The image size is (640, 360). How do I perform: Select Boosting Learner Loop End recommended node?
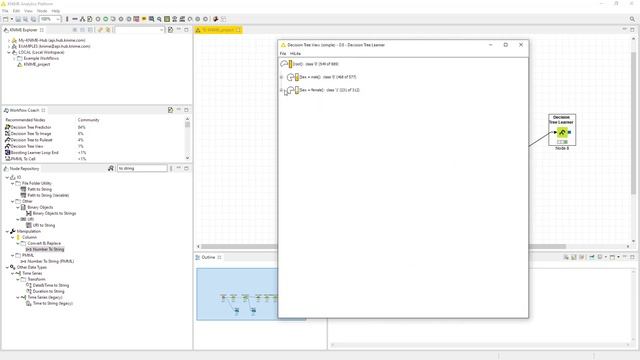click(x=35, y=153)
